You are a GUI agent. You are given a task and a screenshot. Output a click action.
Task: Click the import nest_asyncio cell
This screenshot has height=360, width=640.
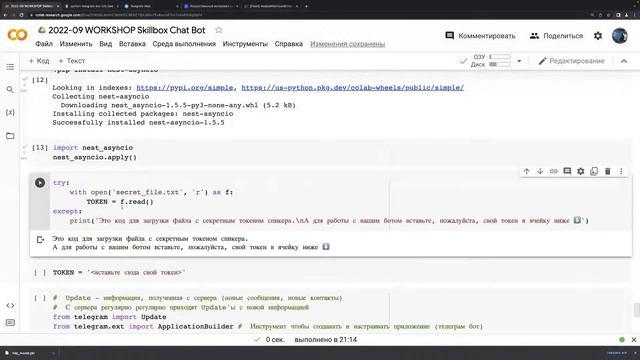340,152
